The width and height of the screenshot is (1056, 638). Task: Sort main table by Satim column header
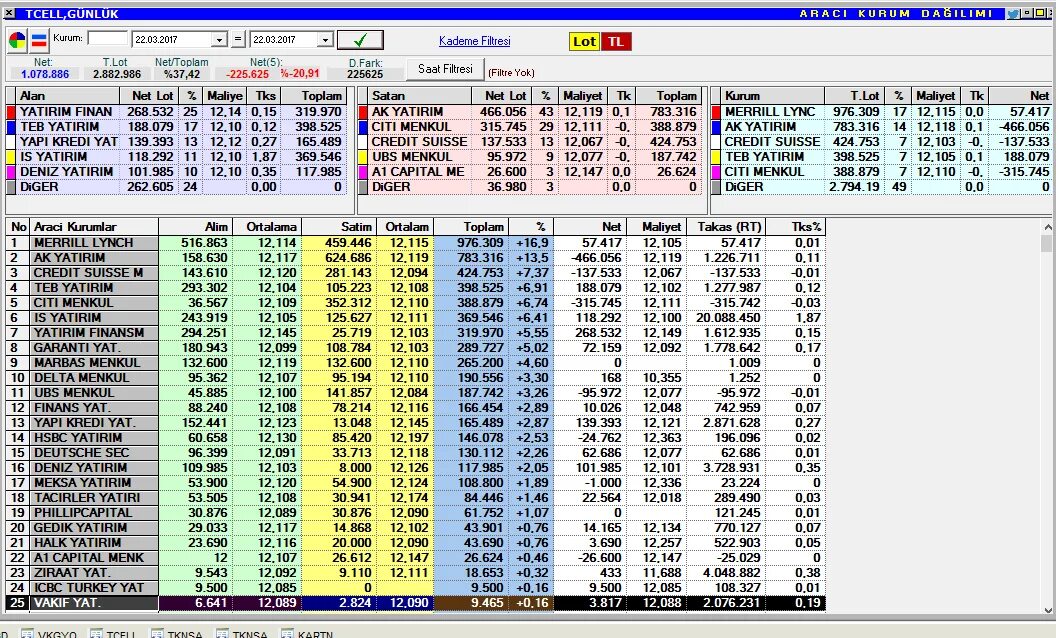tap(339, 227)
